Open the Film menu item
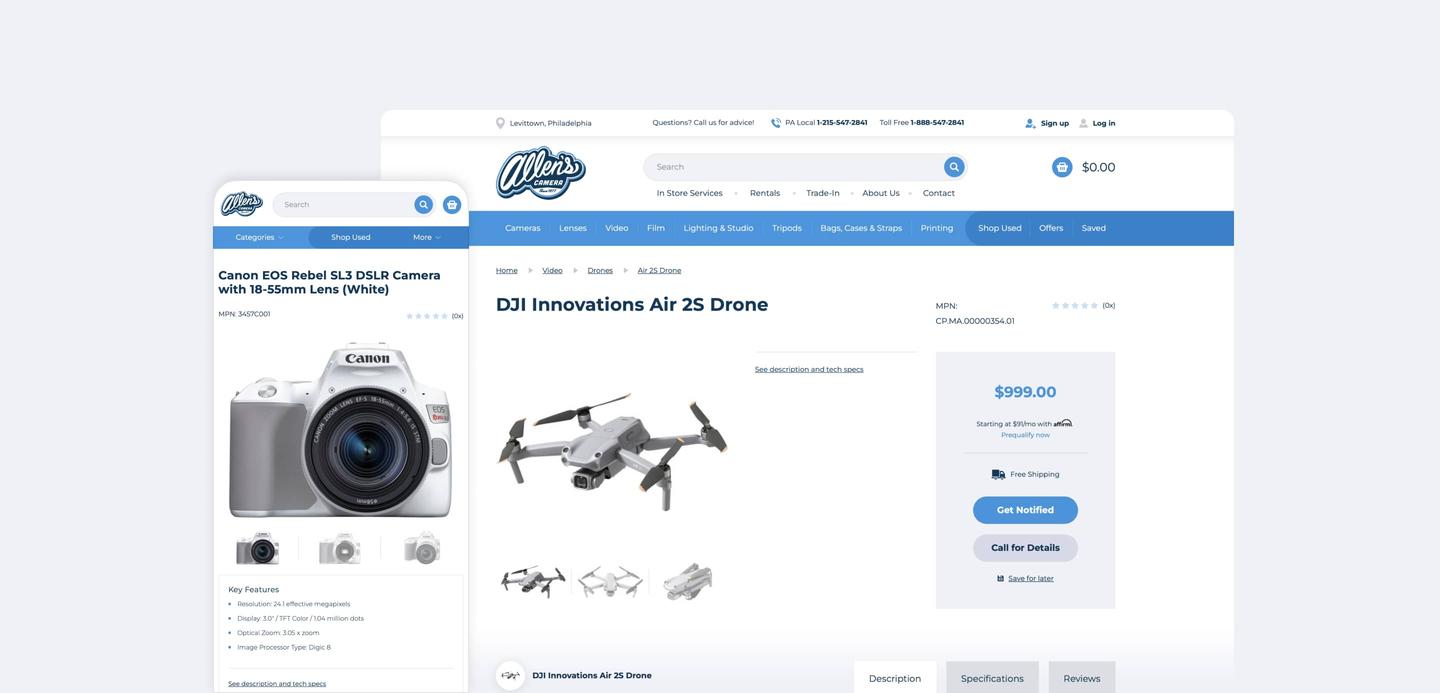This screenshot has height=693, width=1440. 656,228
